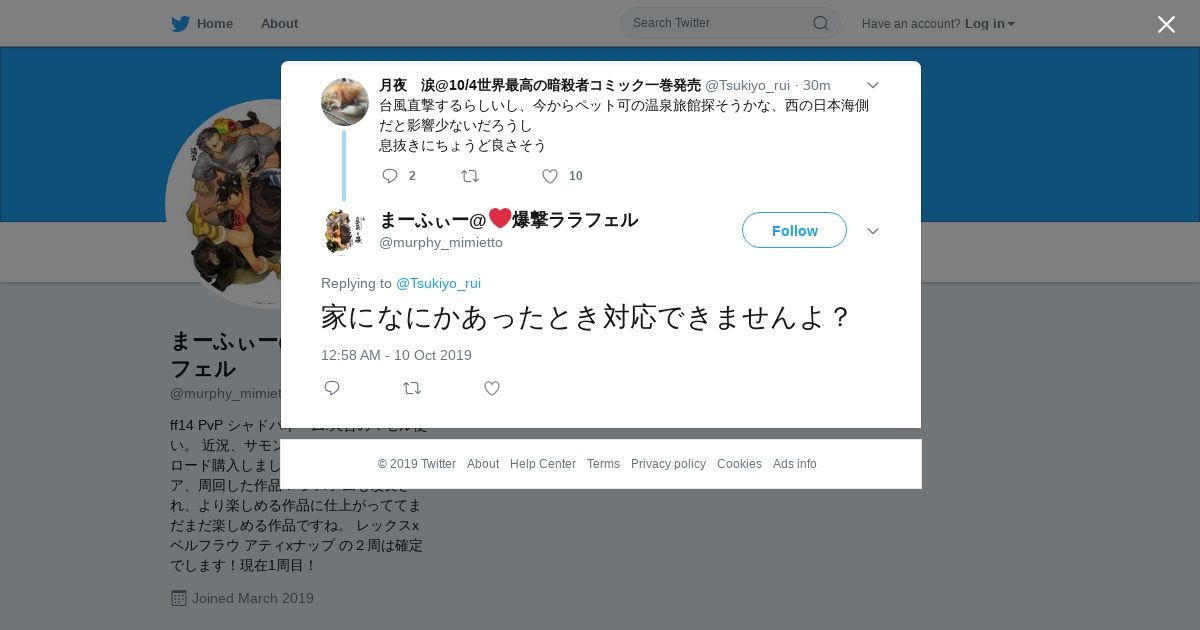The height and width of the screenshot is (630, 1200).
Task: Close the tweet overlay with the X
Action: click(x=1166, y=24)
